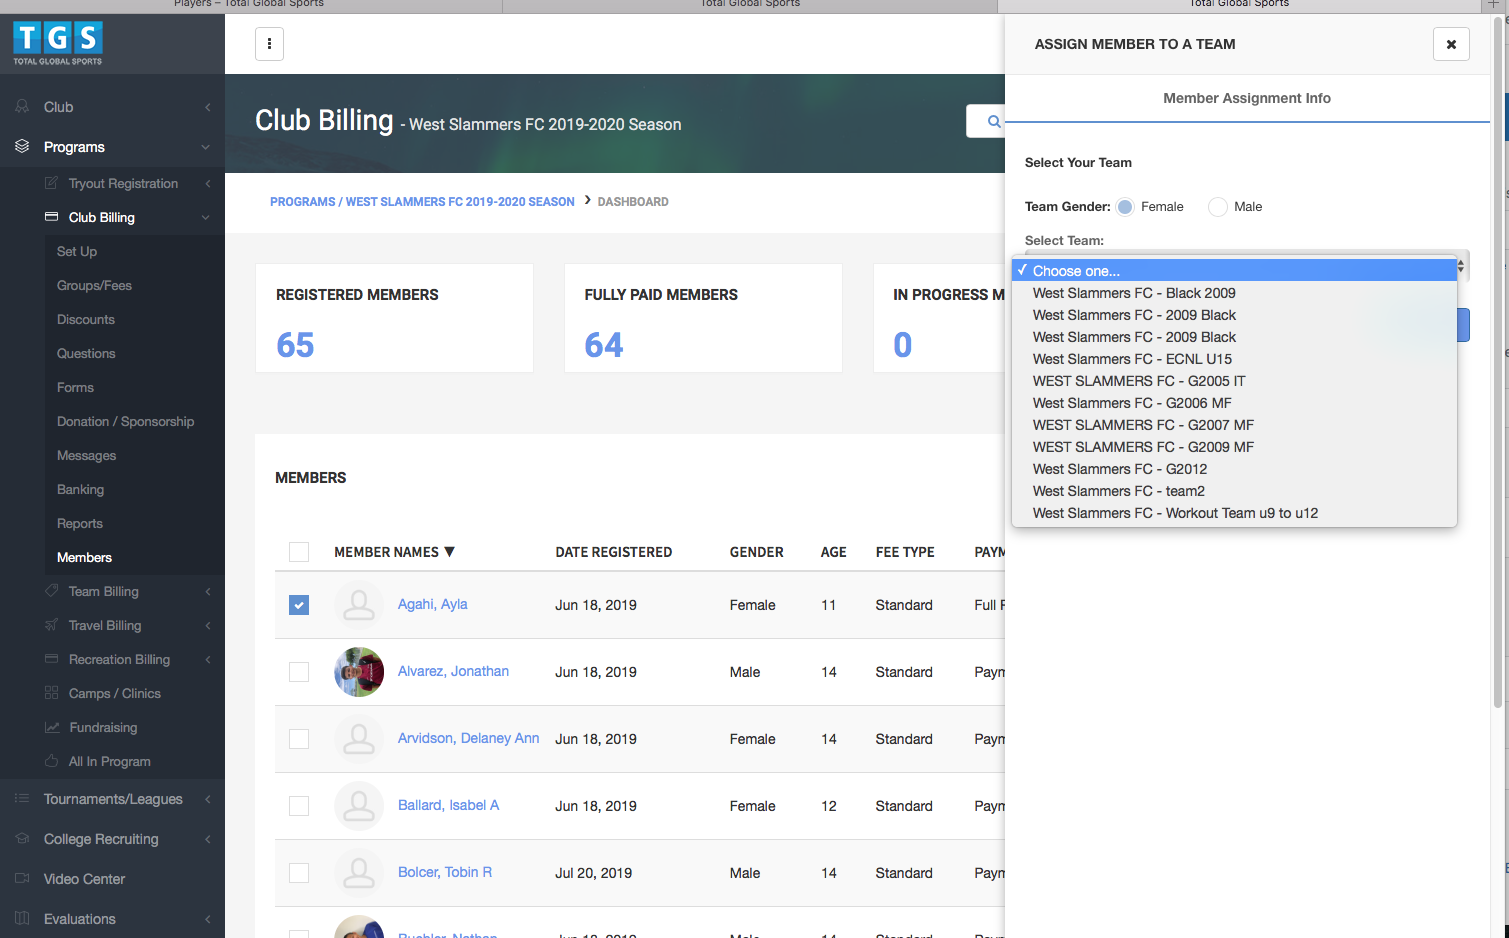Viewport: 1509px width, 938px height.
Task: Open the Reports item in sidebar
Action: tap(80, 523)
